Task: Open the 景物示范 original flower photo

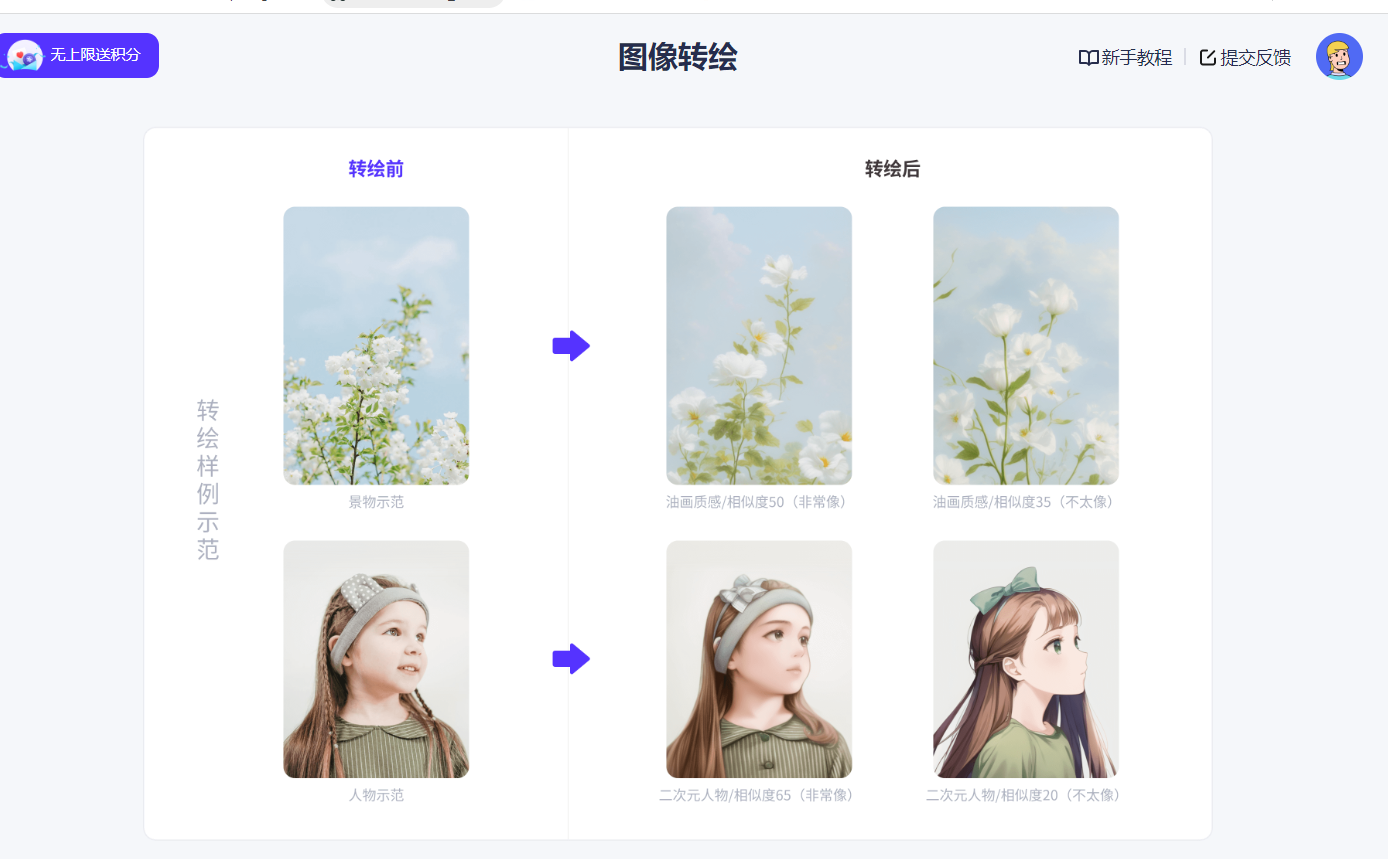Action: coord(376,346)
